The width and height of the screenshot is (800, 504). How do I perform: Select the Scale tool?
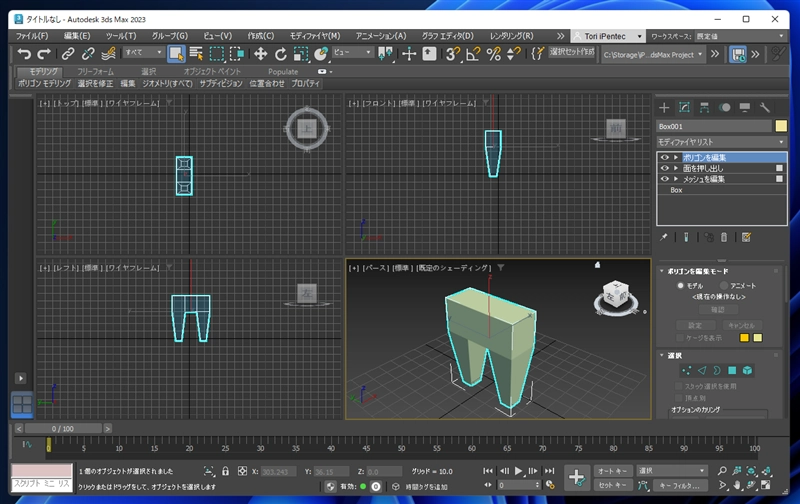(301, 54)
